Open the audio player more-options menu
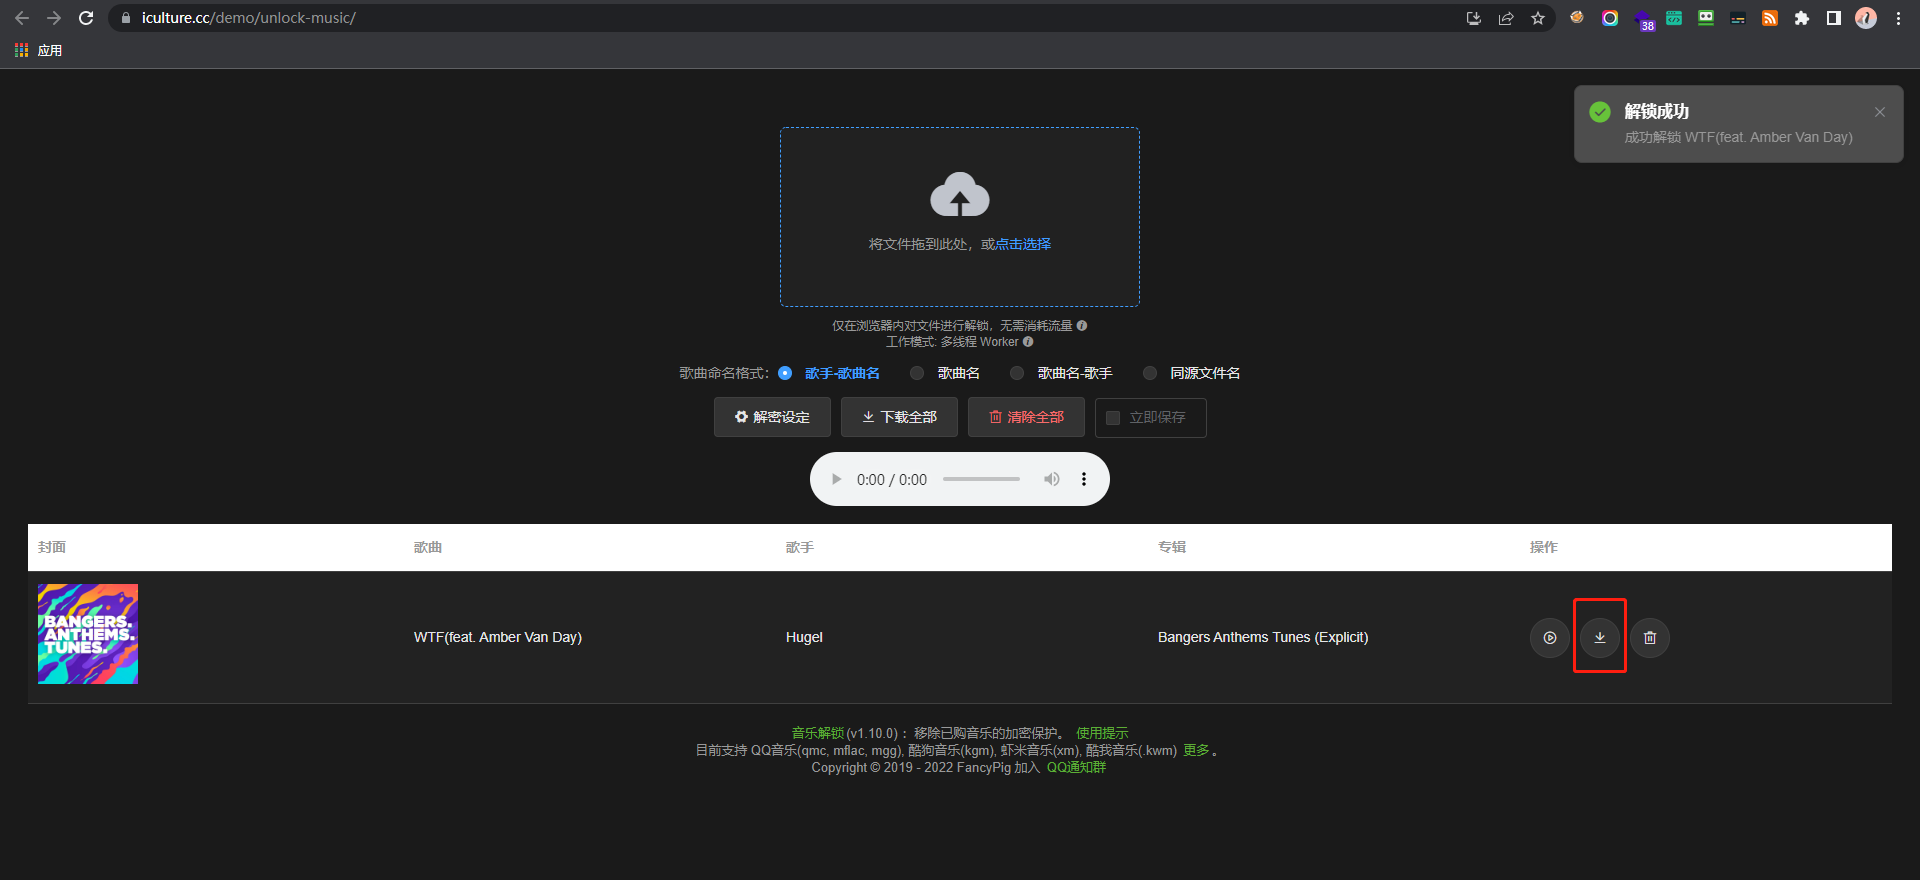This screenshot has height=880, width=1920. tap(1084, 479)
